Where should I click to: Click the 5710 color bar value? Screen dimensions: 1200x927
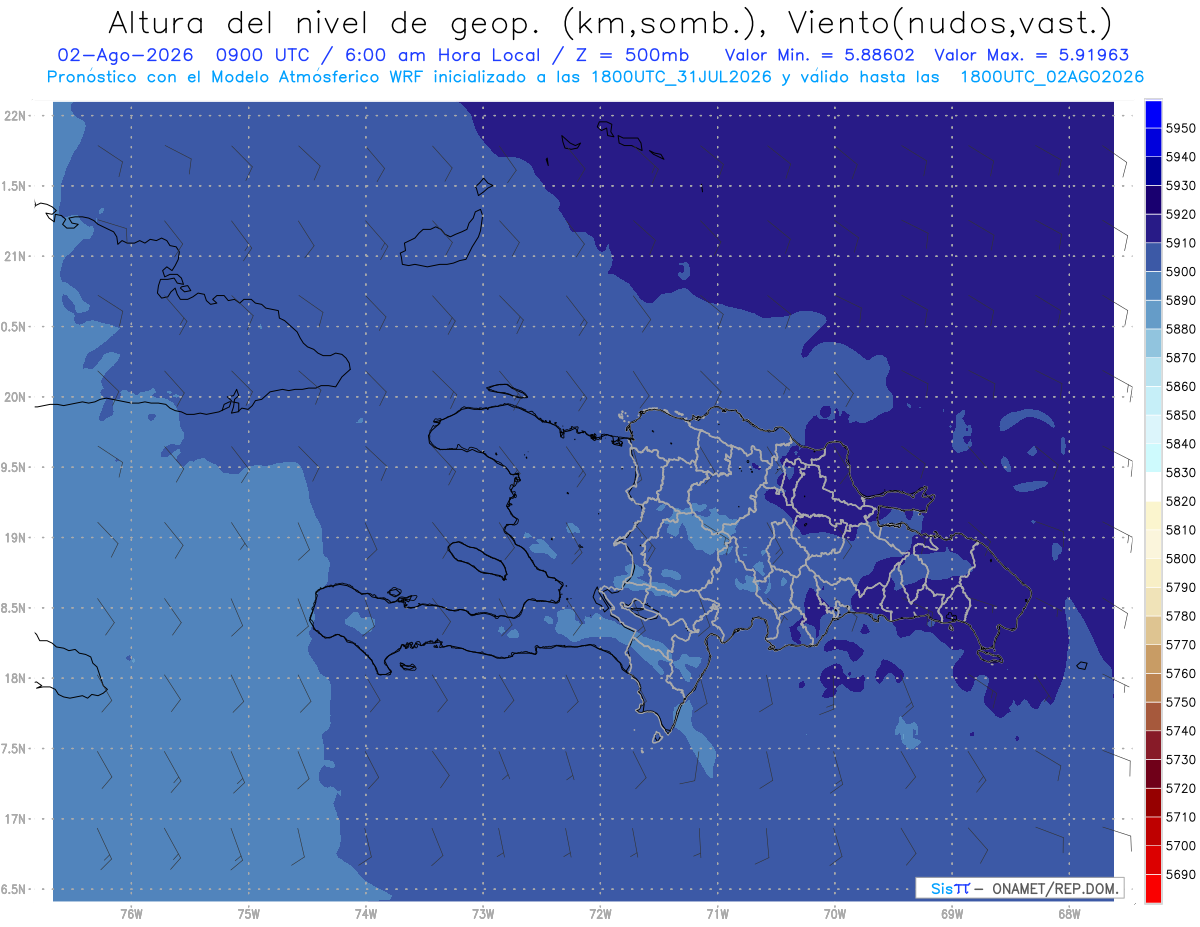(1181, 817)
